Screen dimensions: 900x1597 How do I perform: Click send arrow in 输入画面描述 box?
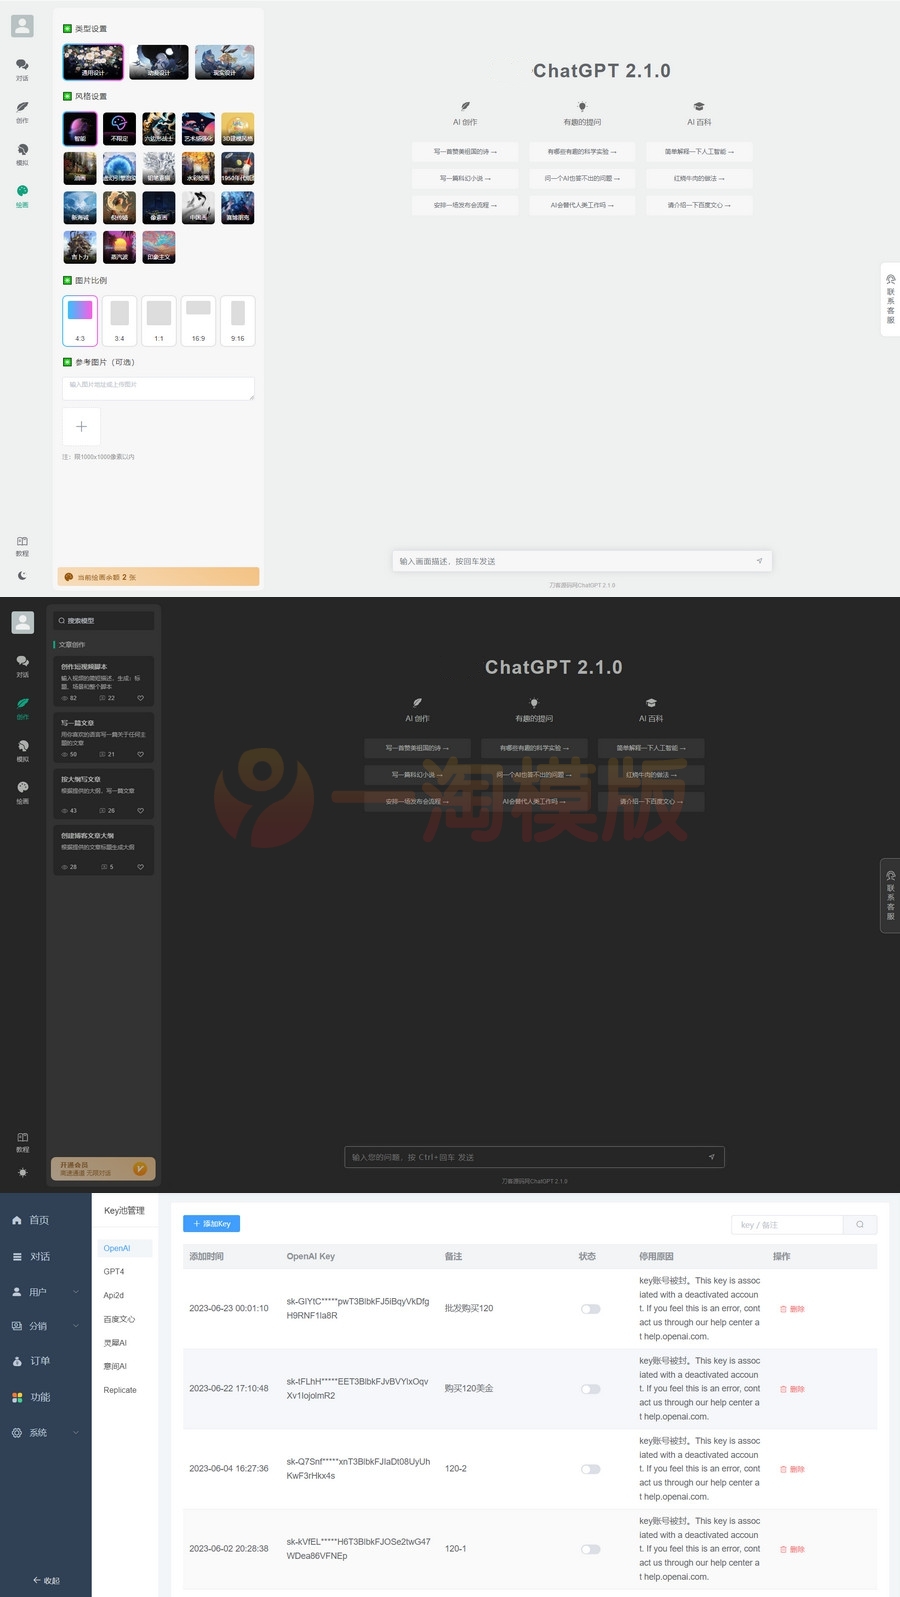pyautogui.click(x=759, y=561)
